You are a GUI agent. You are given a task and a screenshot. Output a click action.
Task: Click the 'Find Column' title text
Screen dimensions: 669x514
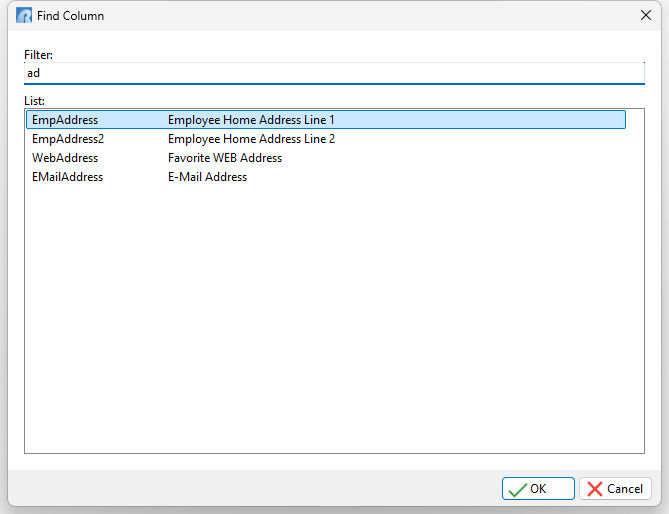click(70, 16)
